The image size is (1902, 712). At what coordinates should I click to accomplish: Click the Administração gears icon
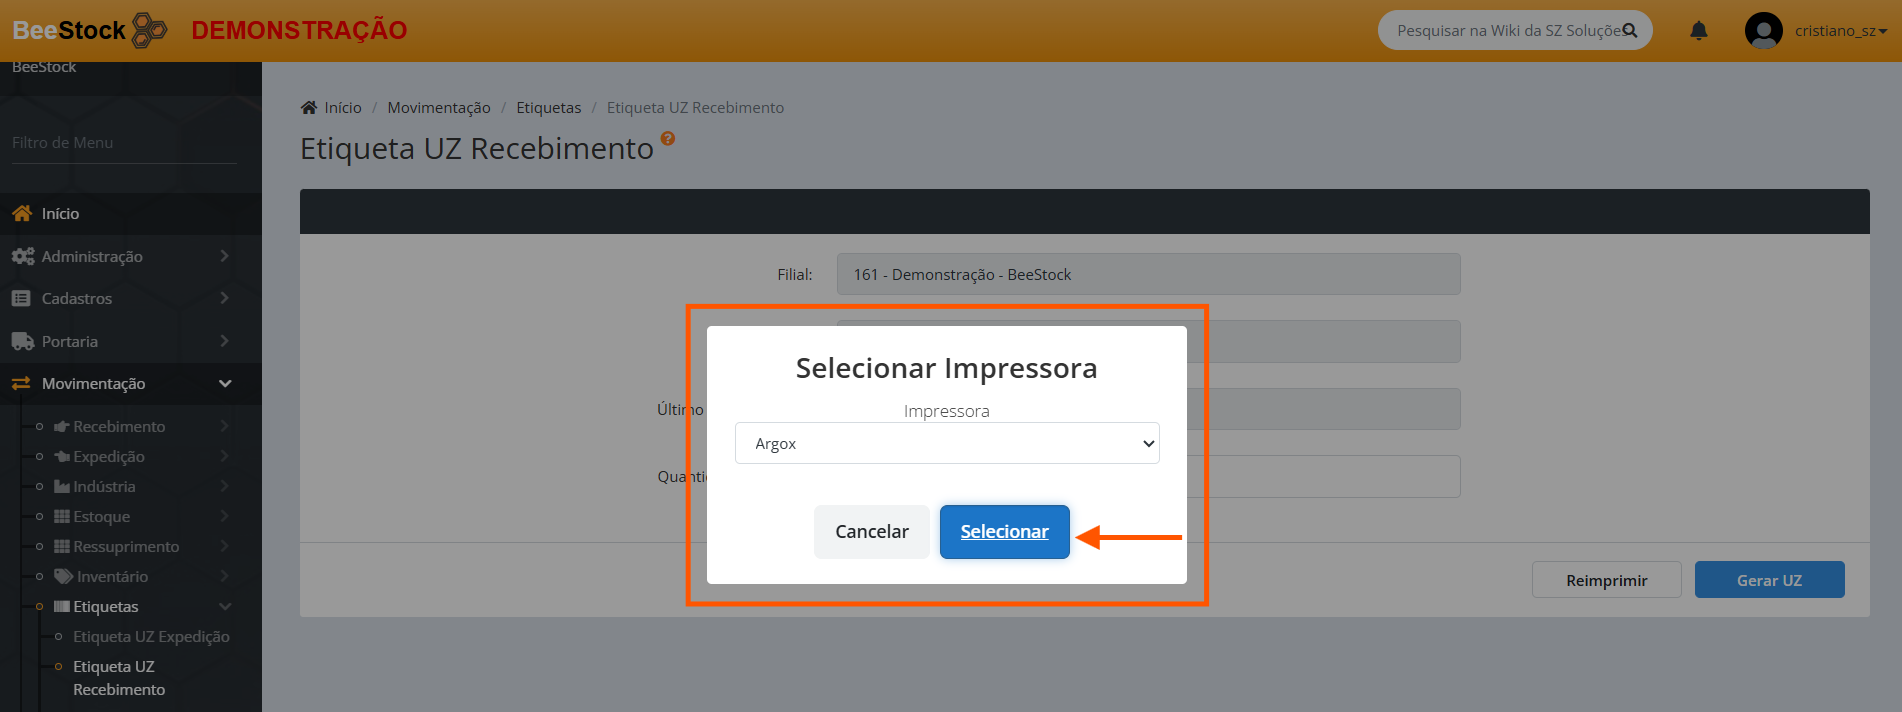click(22, 257)
